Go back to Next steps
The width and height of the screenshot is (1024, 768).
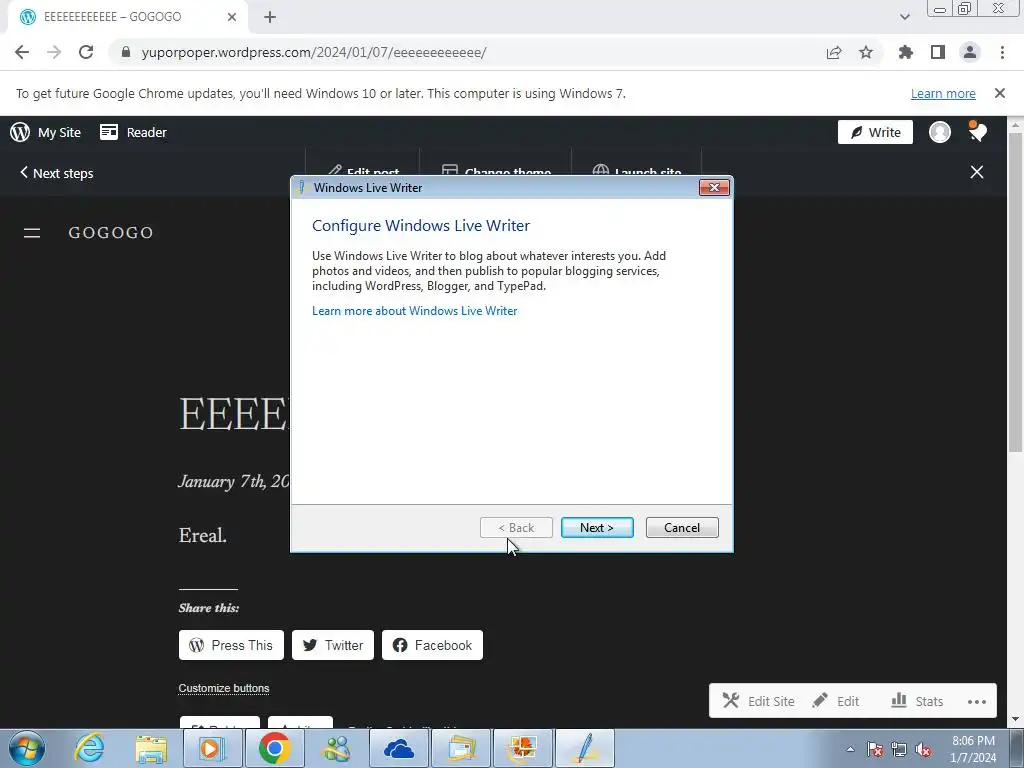click(56, 173)
